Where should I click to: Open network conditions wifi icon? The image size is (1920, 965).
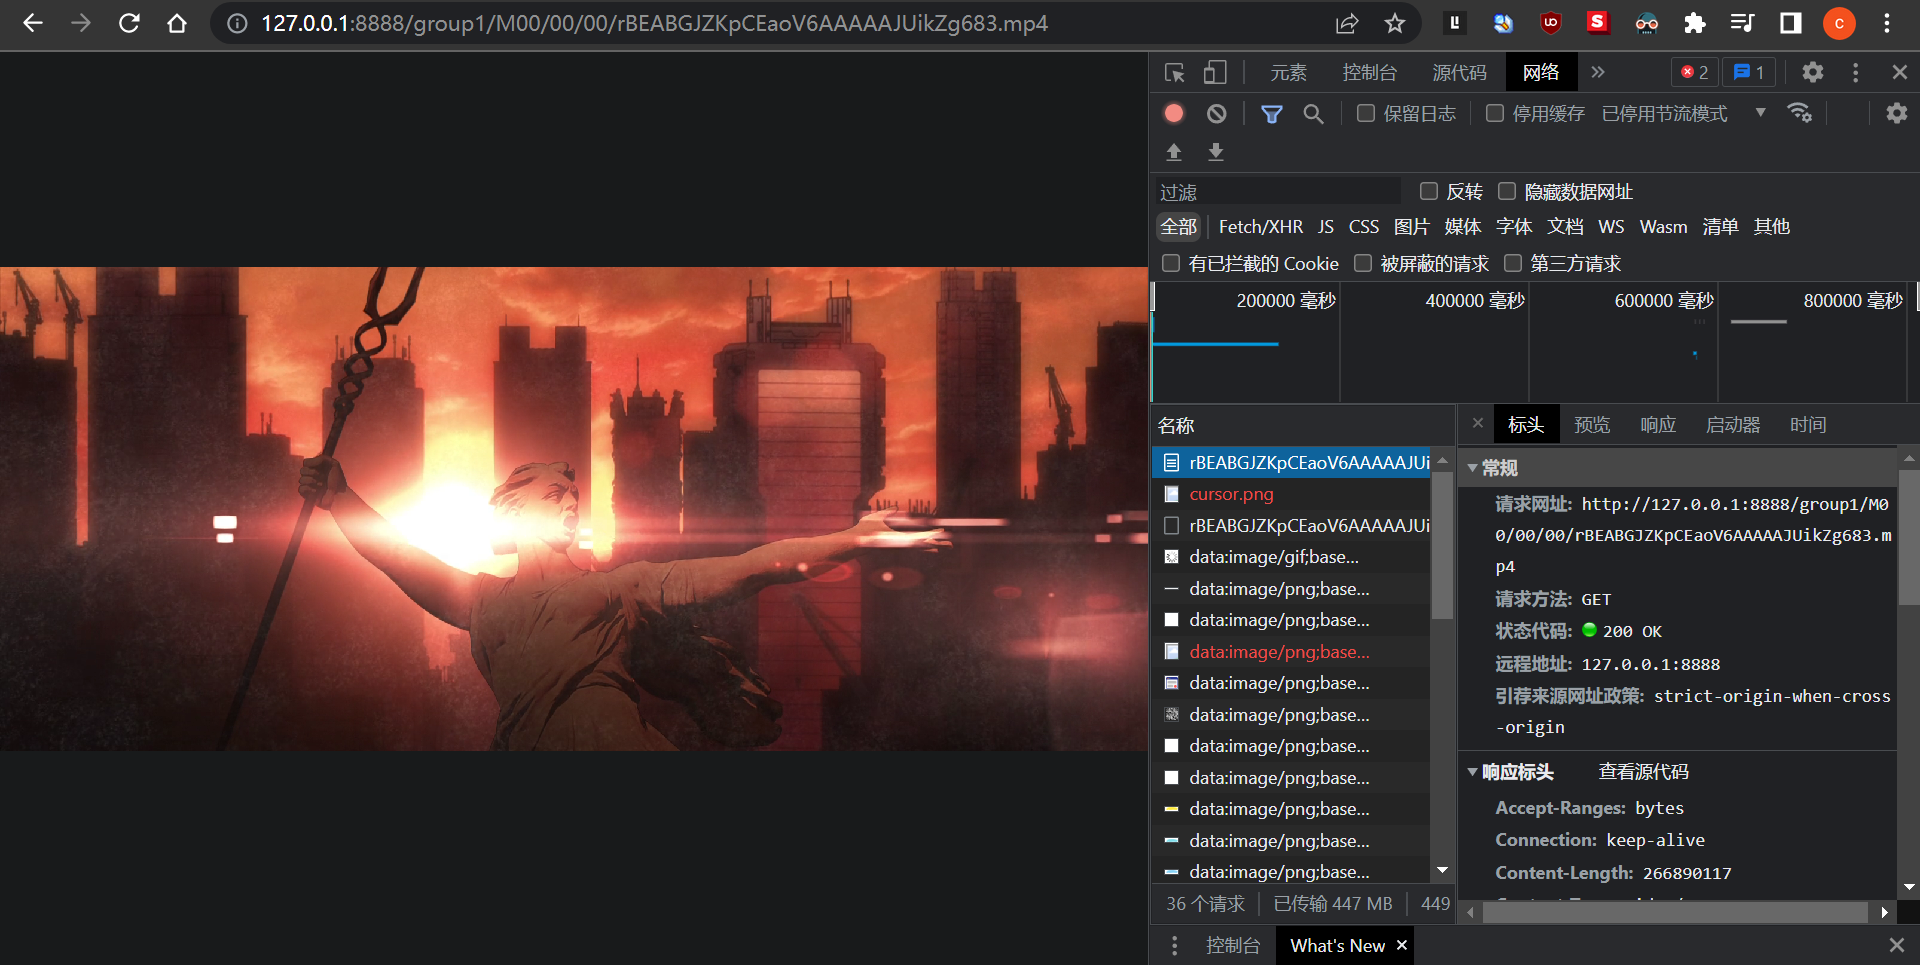click(x=1800, y=113)
